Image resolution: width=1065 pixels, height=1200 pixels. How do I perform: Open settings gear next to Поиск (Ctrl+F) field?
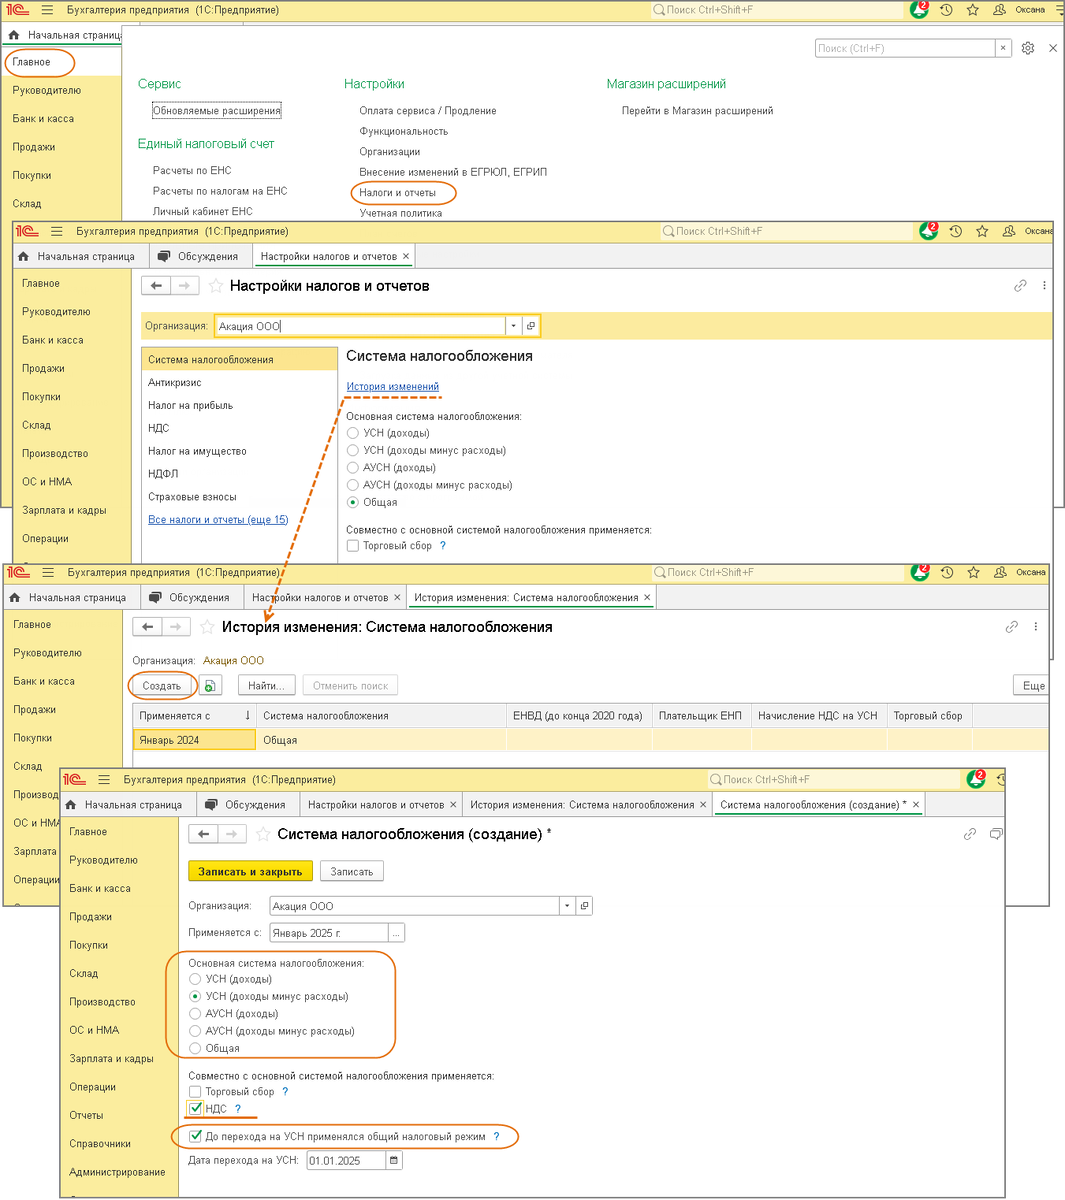pyautogui.click(x=1028, y=48)
